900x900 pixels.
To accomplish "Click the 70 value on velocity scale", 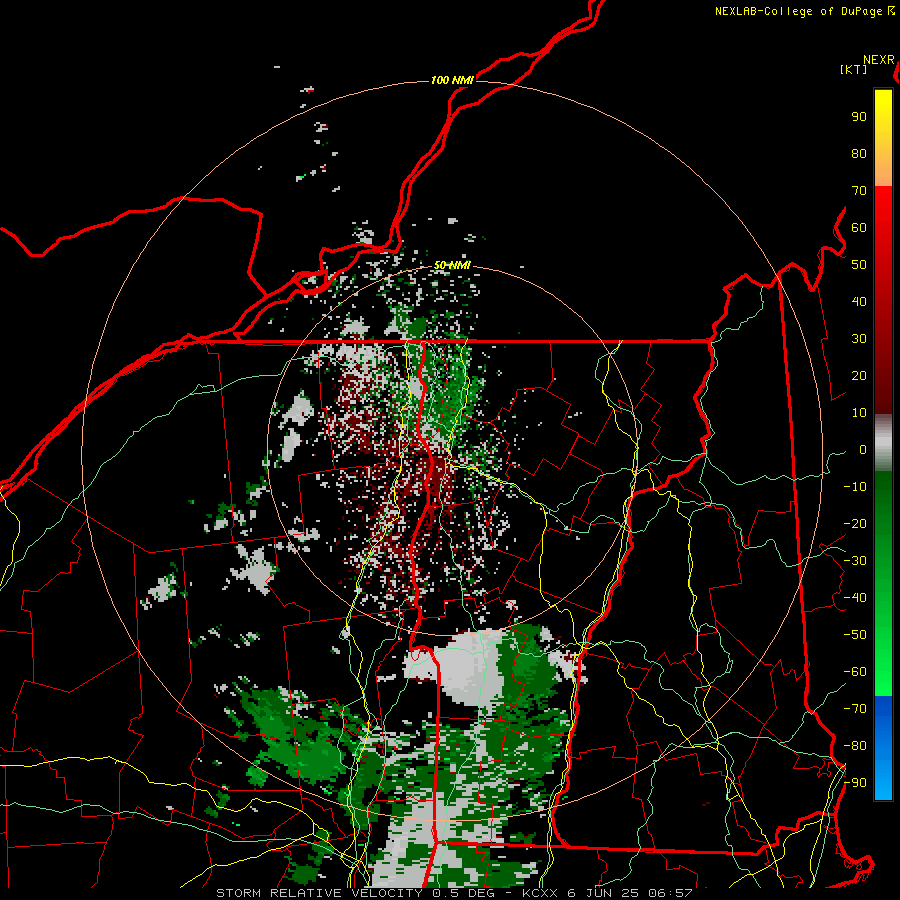I will pyautogui.click(x=859, y=191).
